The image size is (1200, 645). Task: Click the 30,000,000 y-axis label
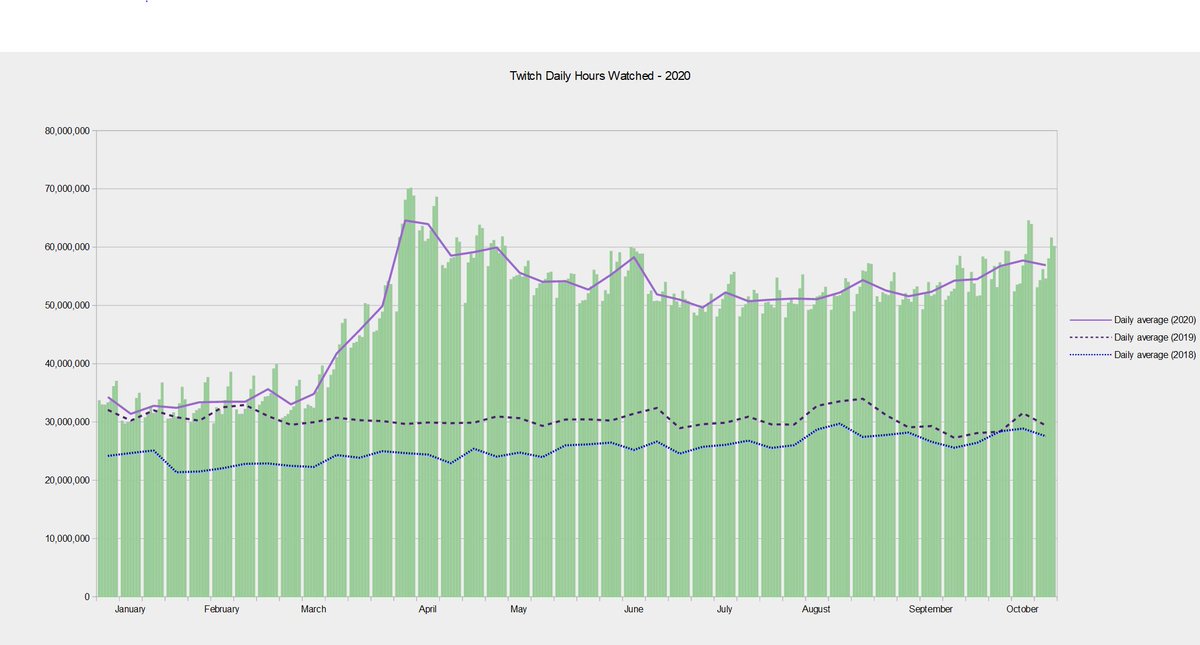coord(66,422)
